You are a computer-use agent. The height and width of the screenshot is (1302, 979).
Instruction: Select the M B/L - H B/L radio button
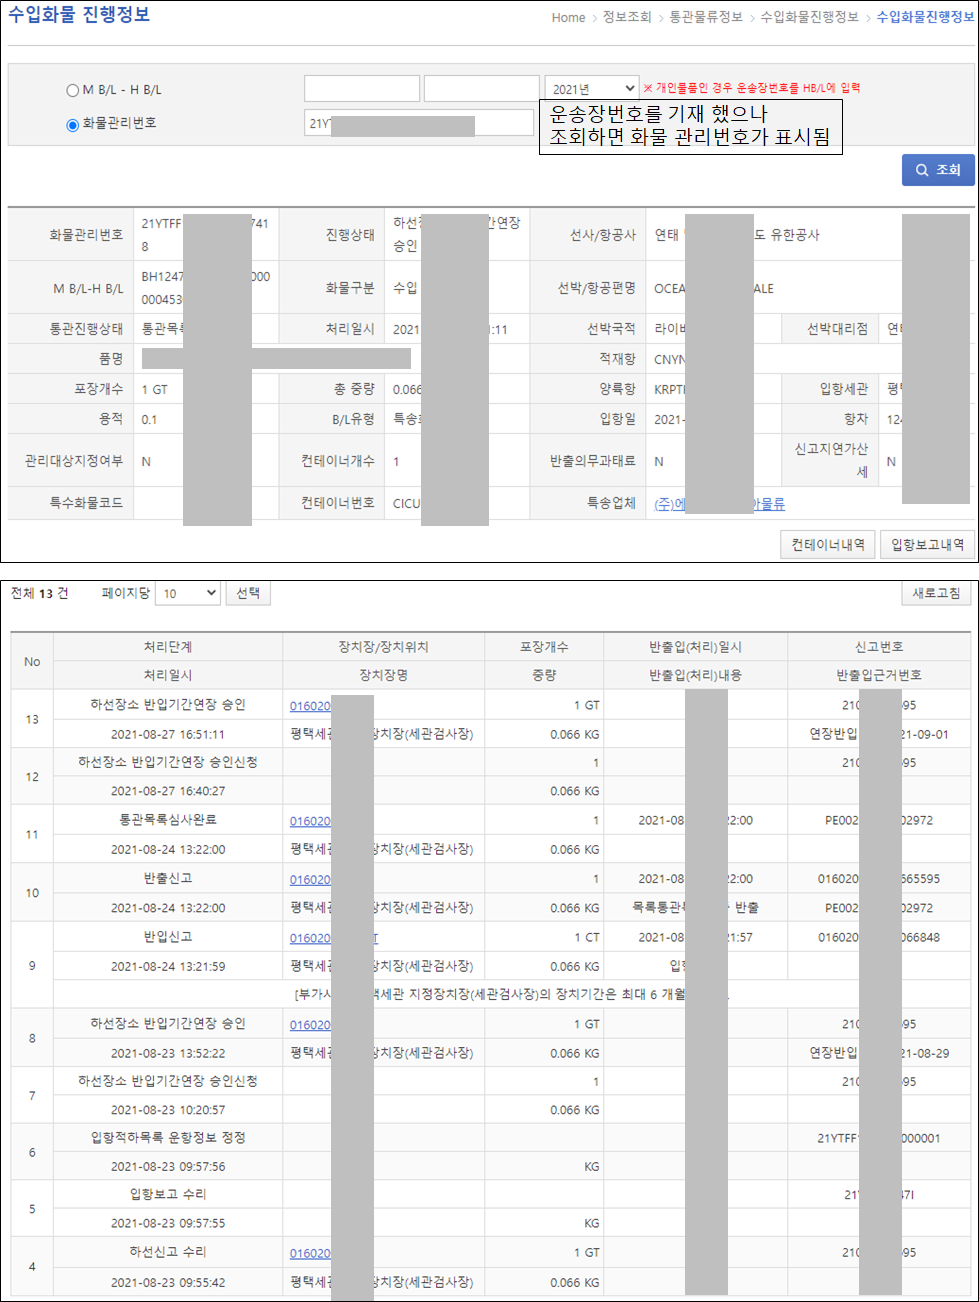[x=72, y=91]
